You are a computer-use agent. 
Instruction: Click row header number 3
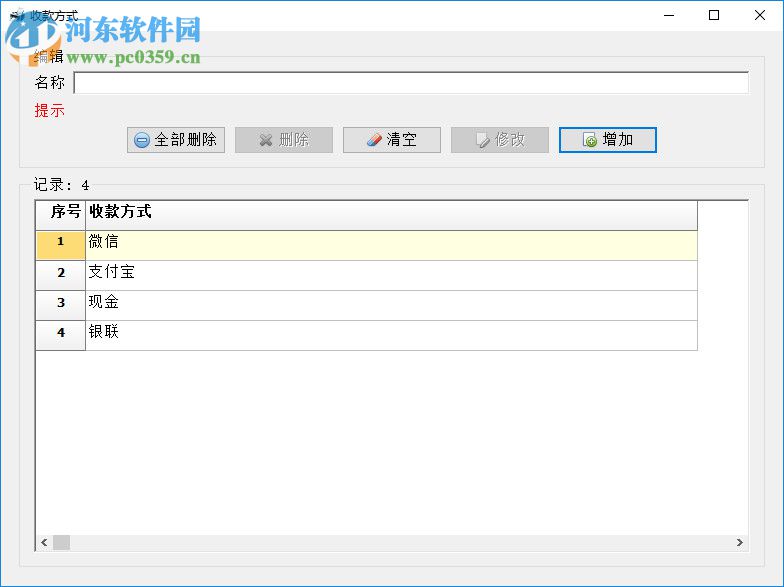[60, 306]
